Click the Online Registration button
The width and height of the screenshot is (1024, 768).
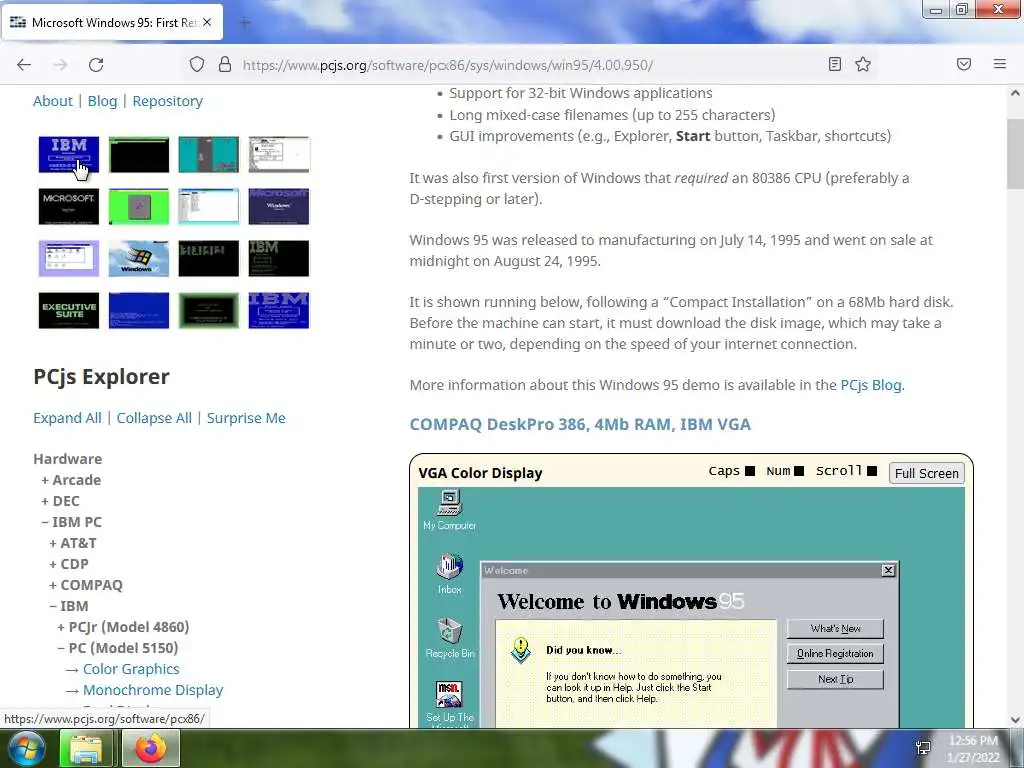(x=835, y=654)
